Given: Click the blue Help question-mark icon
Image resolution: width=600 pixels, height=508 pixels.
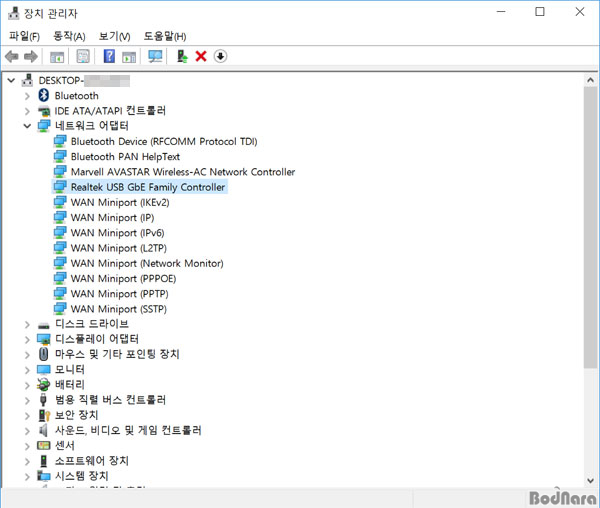Looking at the screenshot, I should pos(109,56).
